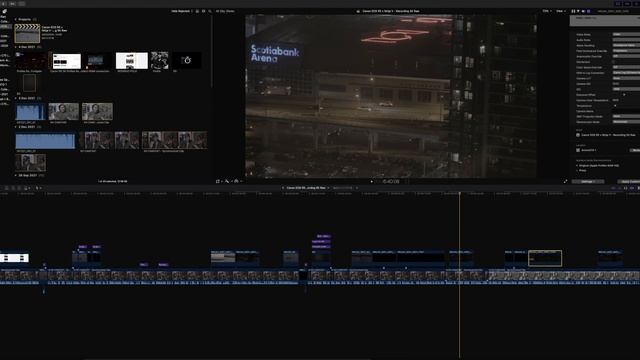Open the Video Roles dropdown in inspector
This screenshot has height=360, width=640.
pos(626,35)
